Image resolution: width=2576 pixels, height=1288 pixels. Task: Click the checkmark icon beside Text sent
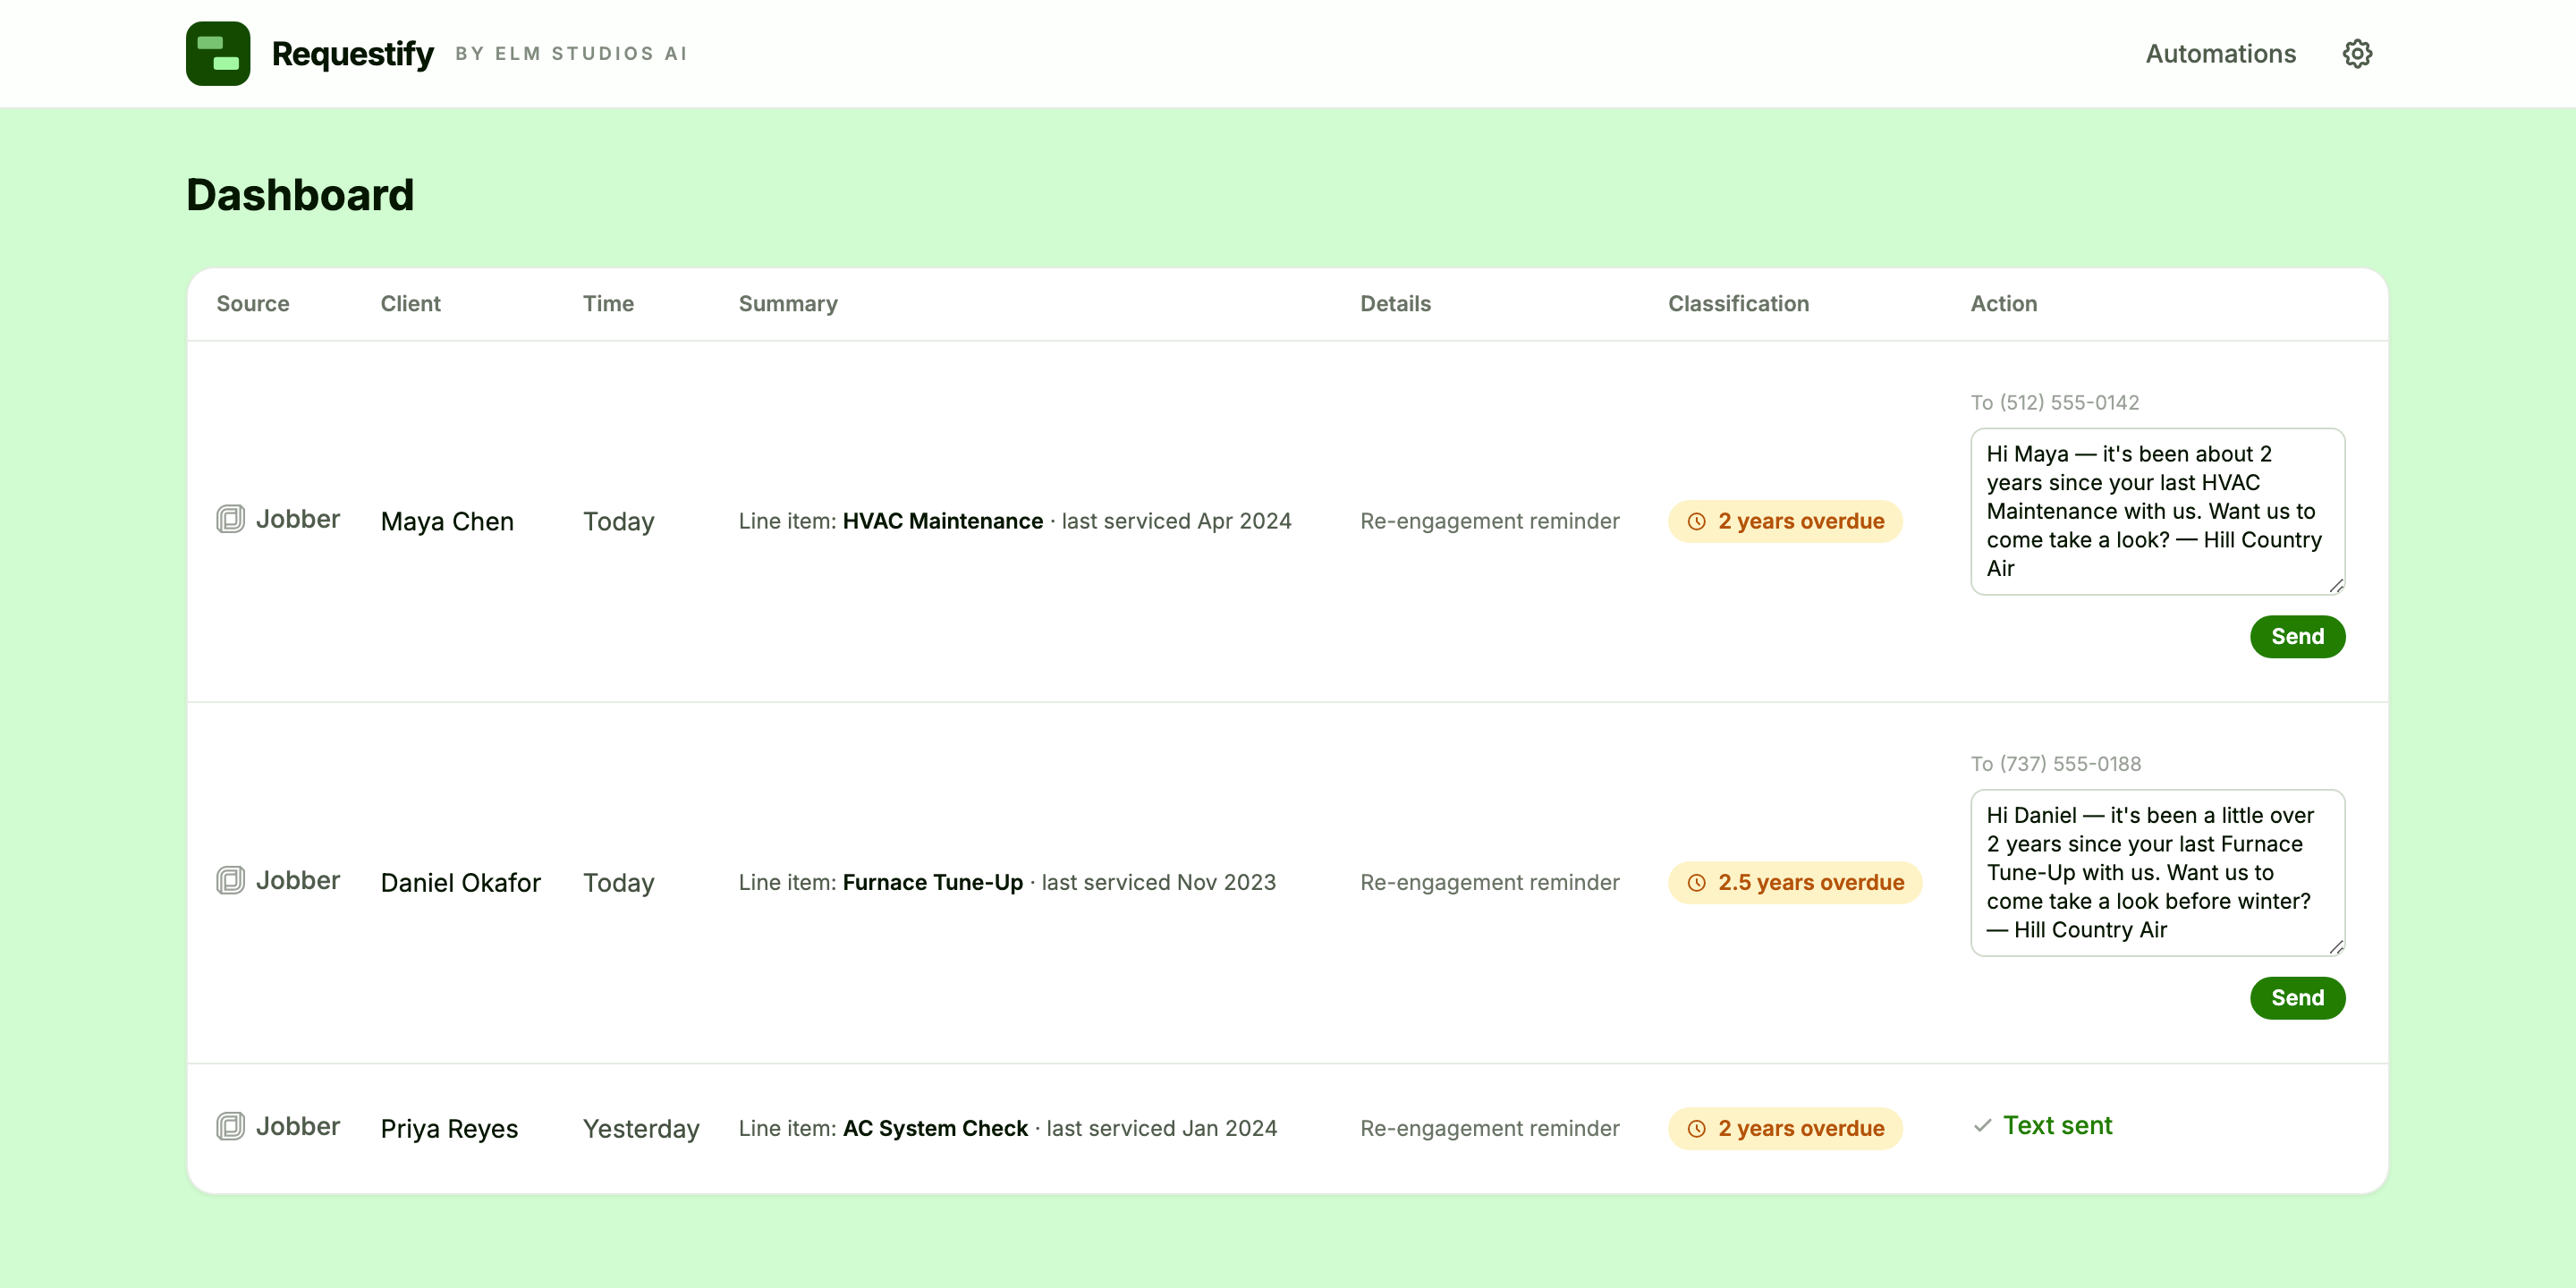click(x=1982, y=1125)
